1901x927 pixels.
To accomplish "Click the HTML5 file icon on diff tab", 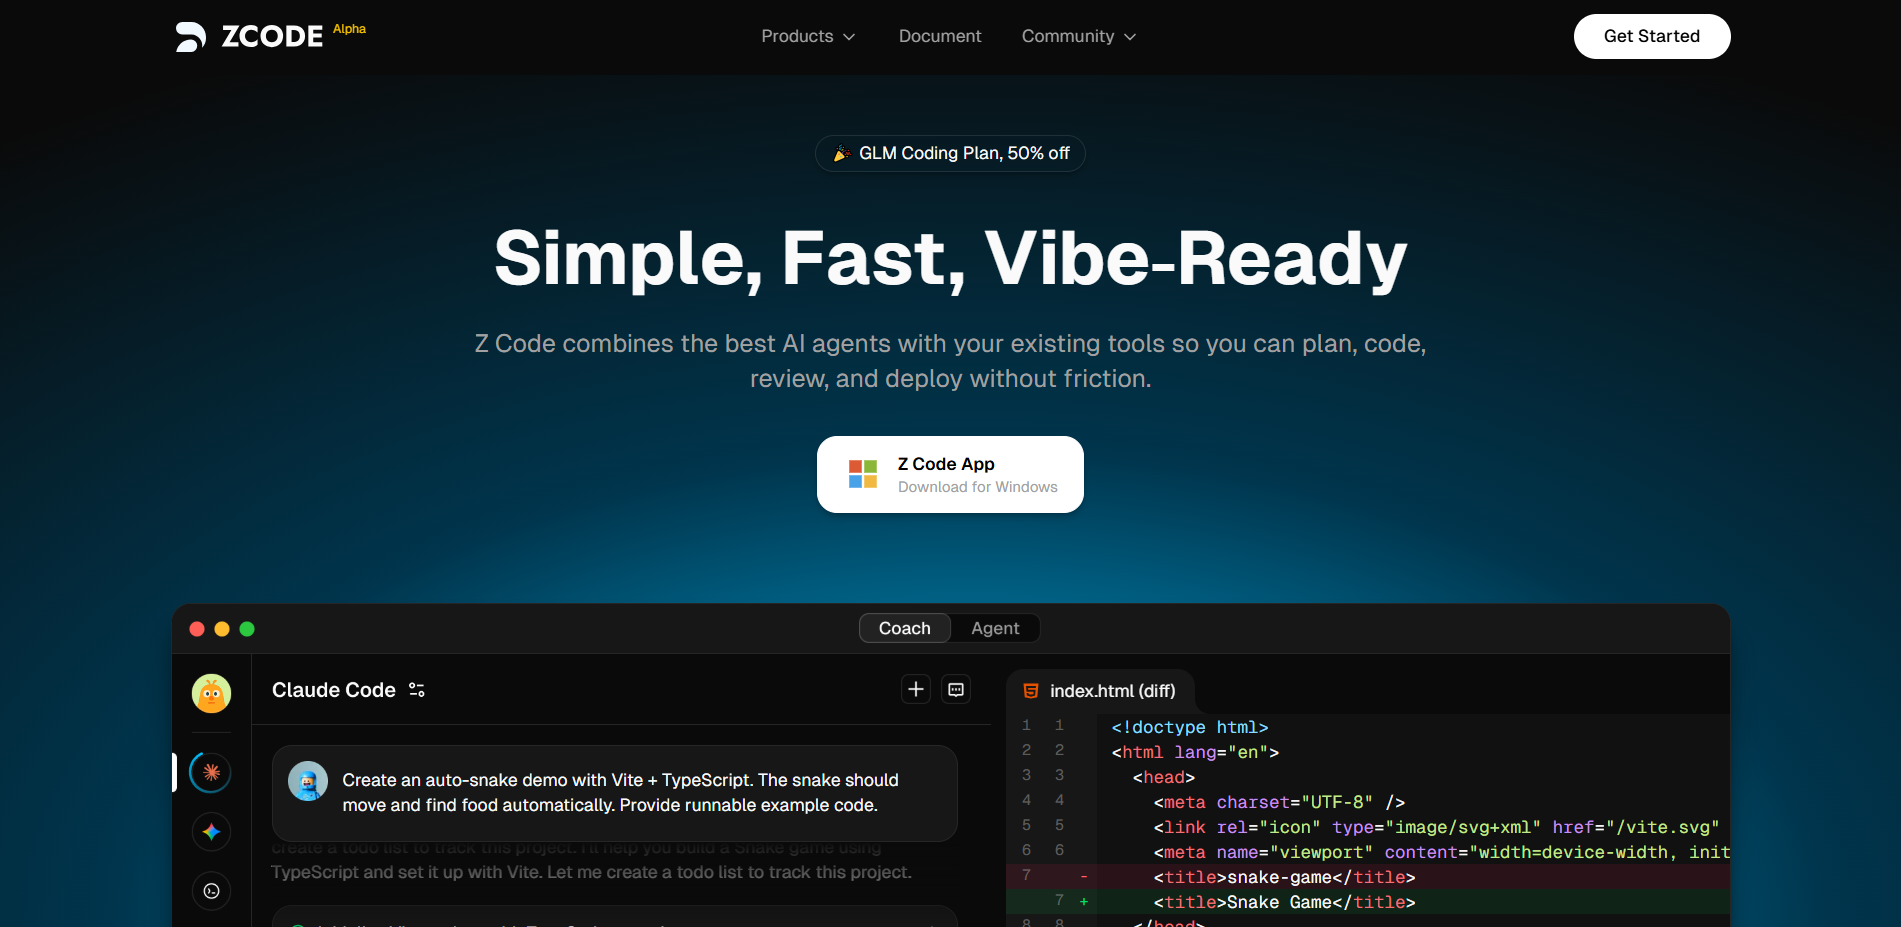I will (x=1031, y=691).
